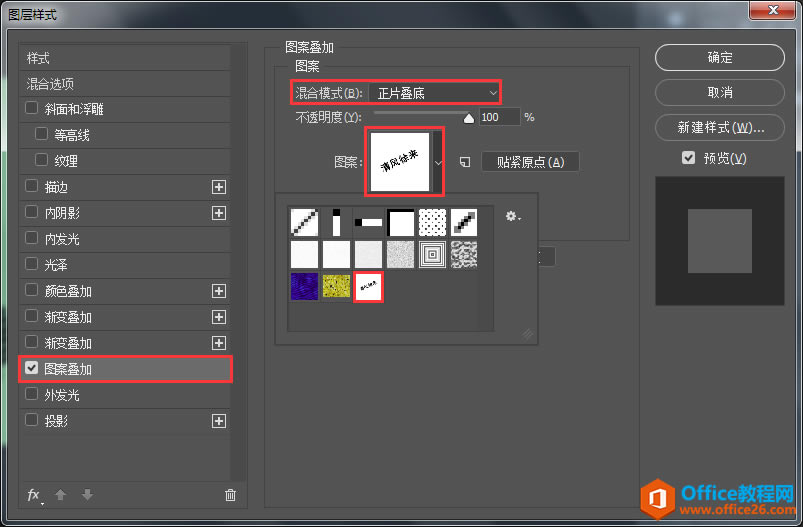Open the fx add-style menu
Screen dimensions: 803x527
pos(34,495)
